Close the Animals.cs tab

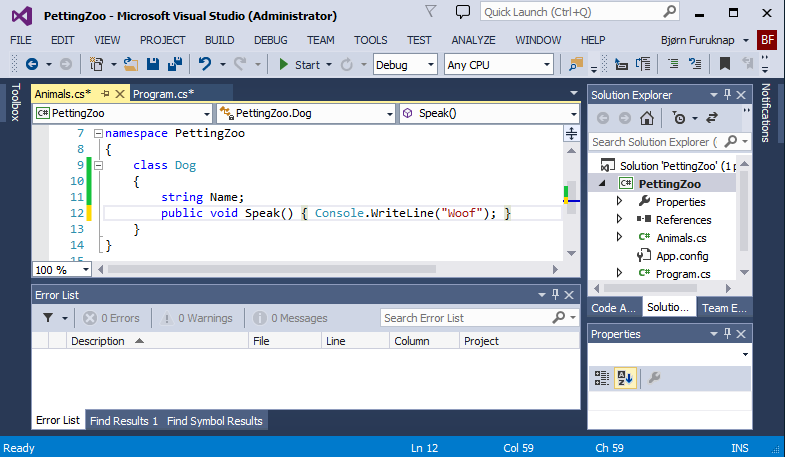point(120,94)
